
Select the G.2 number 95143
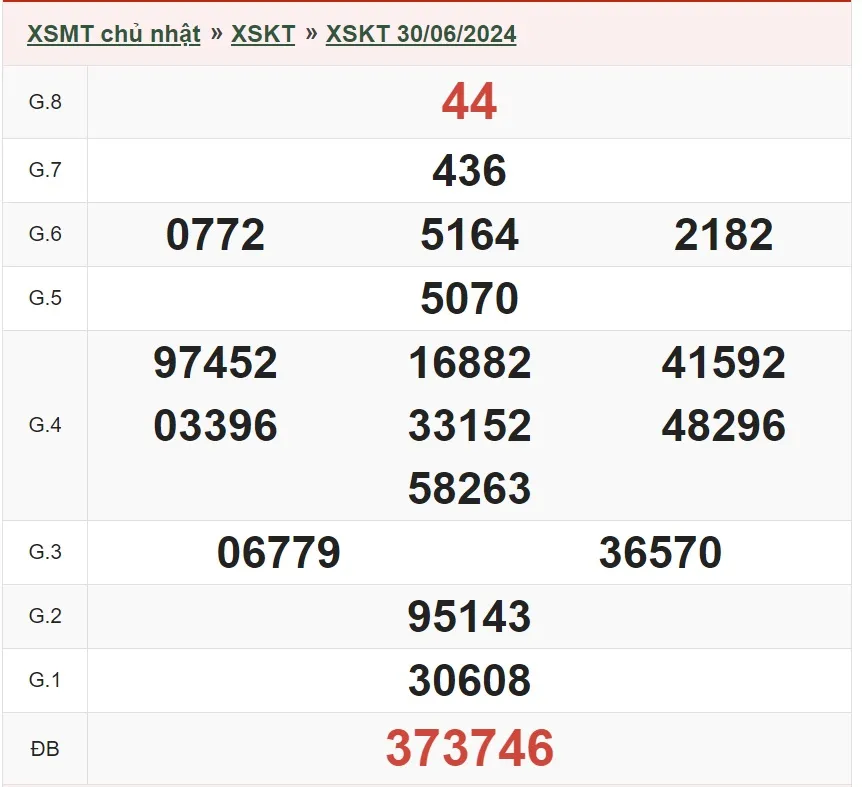[x=469, y=616]
